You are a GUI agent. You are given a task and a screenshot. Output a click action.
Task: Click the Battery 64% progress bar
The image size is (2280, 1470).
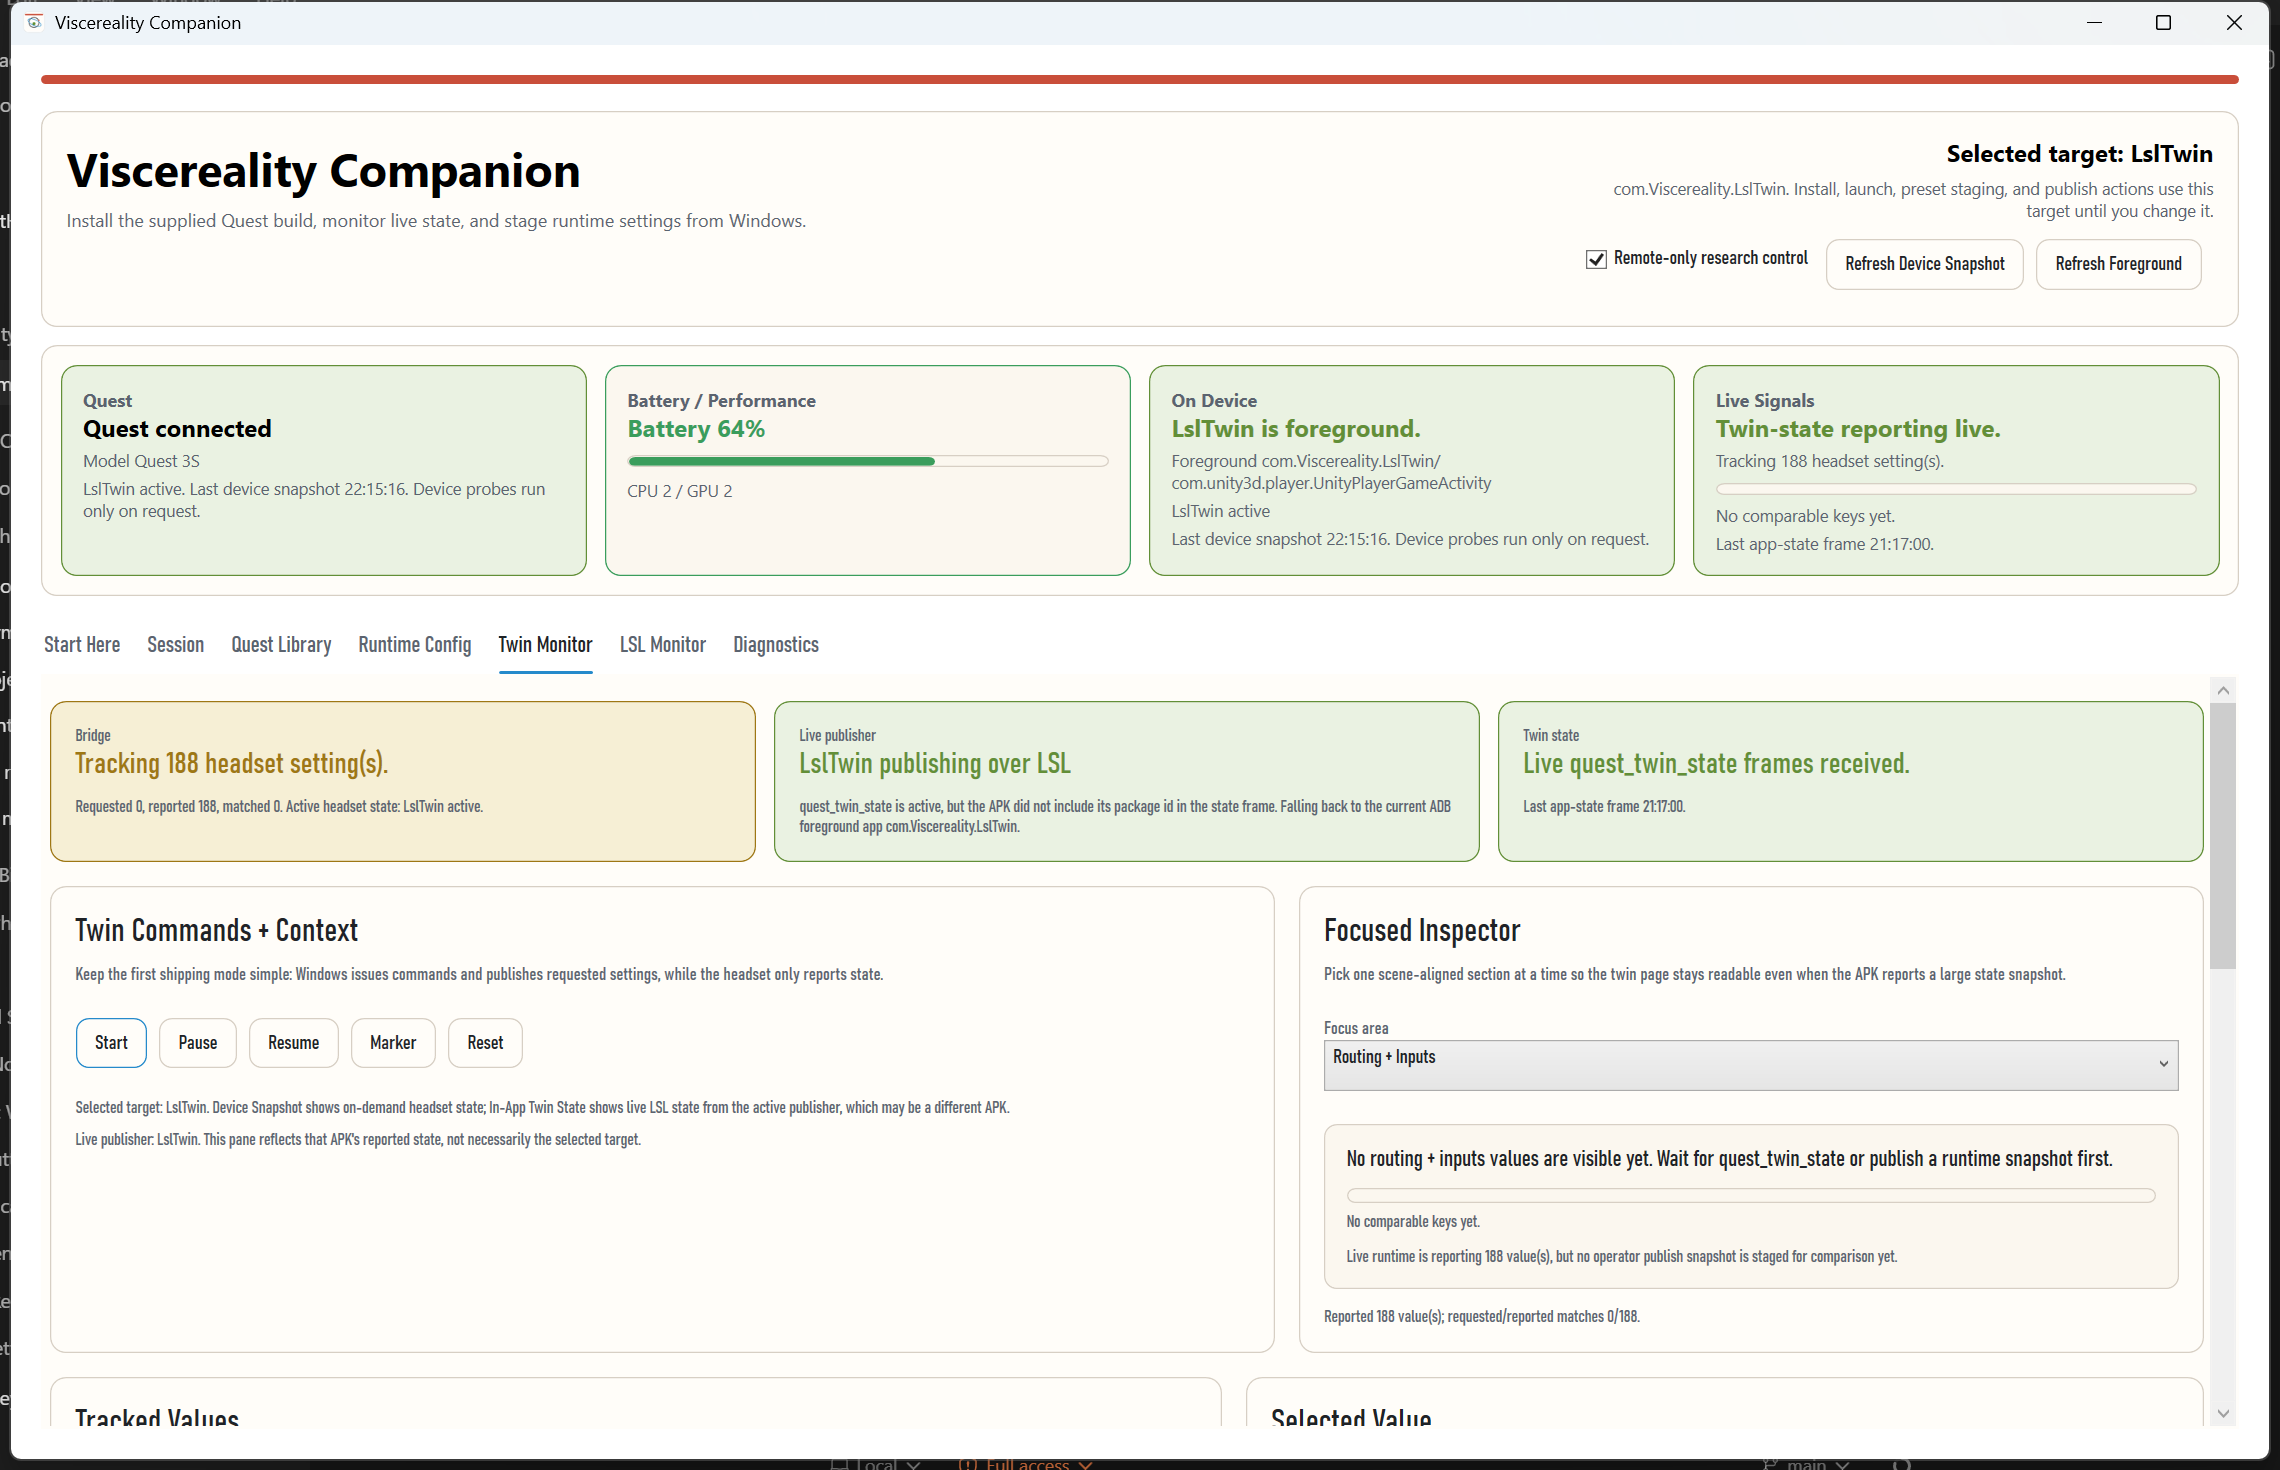point(868,461)
